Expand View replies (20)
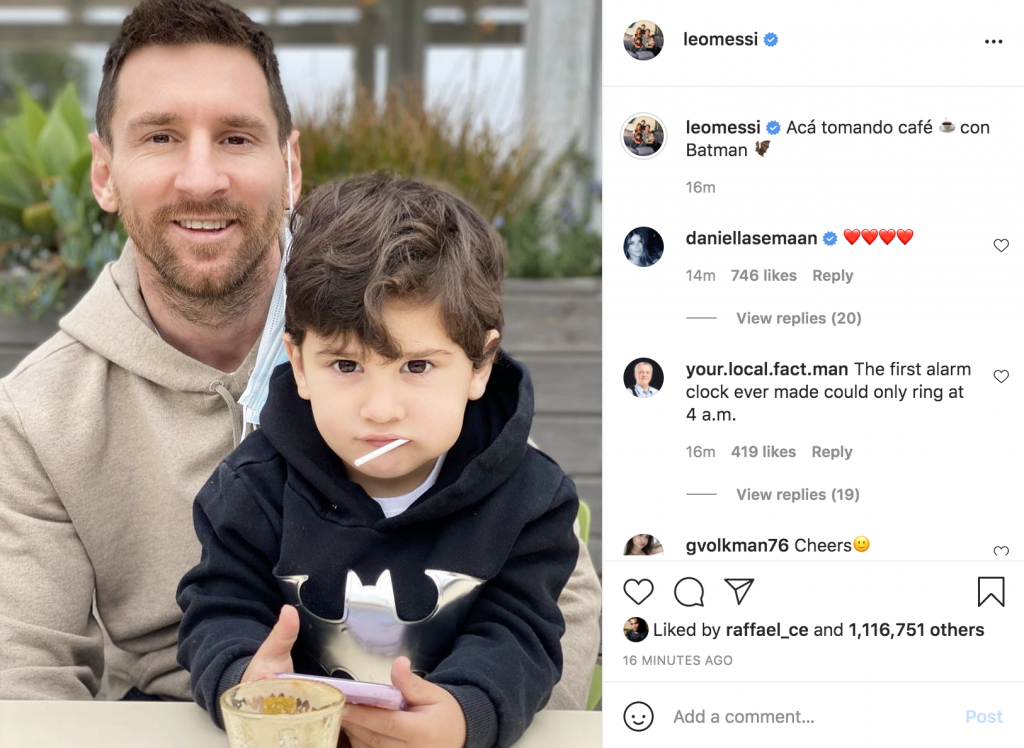 799,318
